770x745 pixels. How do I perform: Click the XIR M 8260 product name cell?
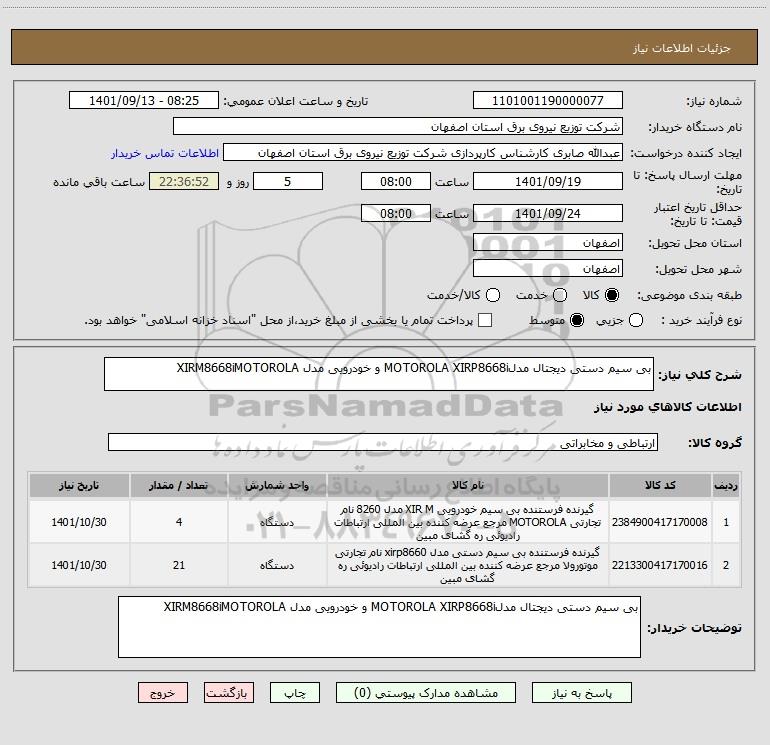pos(467,522)
